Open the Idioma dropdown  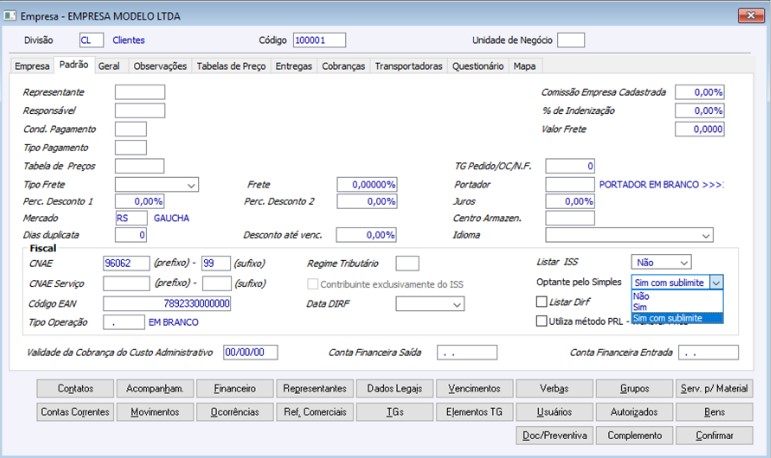(706, 235)
